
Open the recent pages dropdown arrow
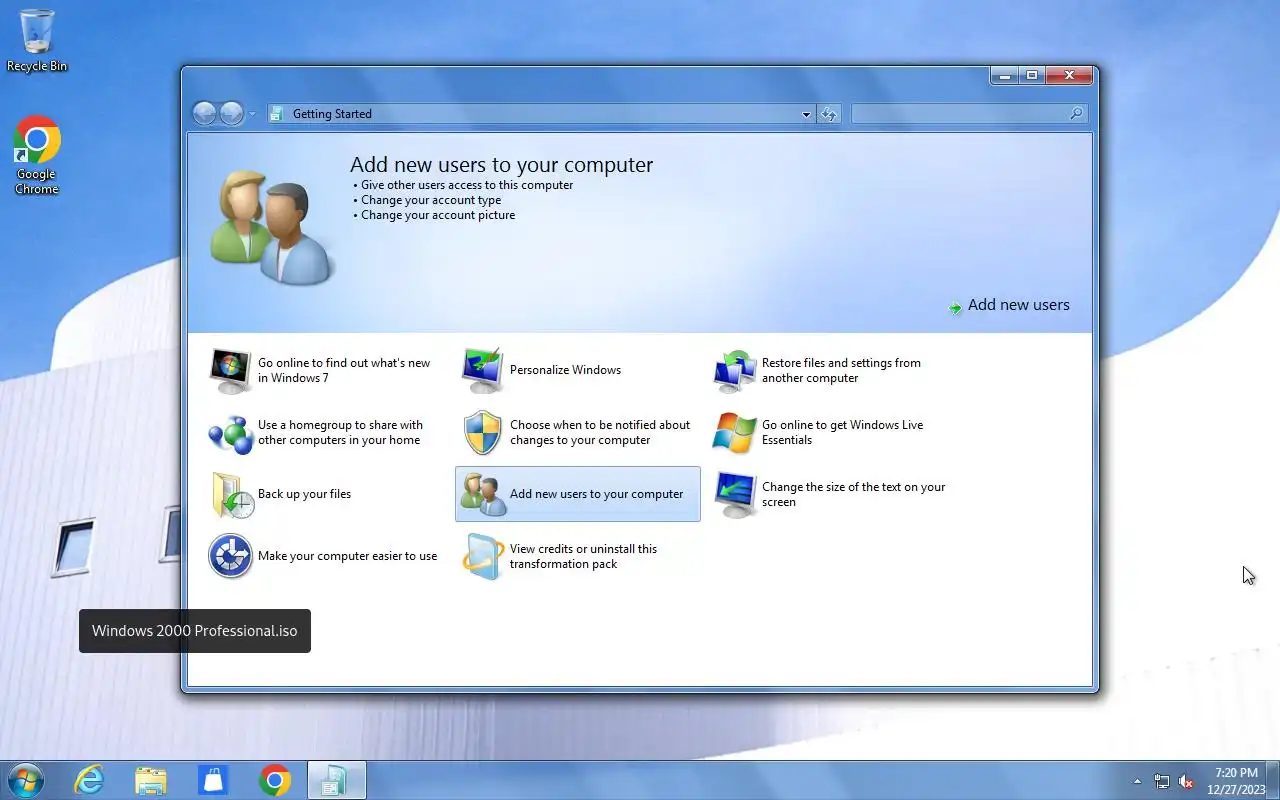coord(252,114)
